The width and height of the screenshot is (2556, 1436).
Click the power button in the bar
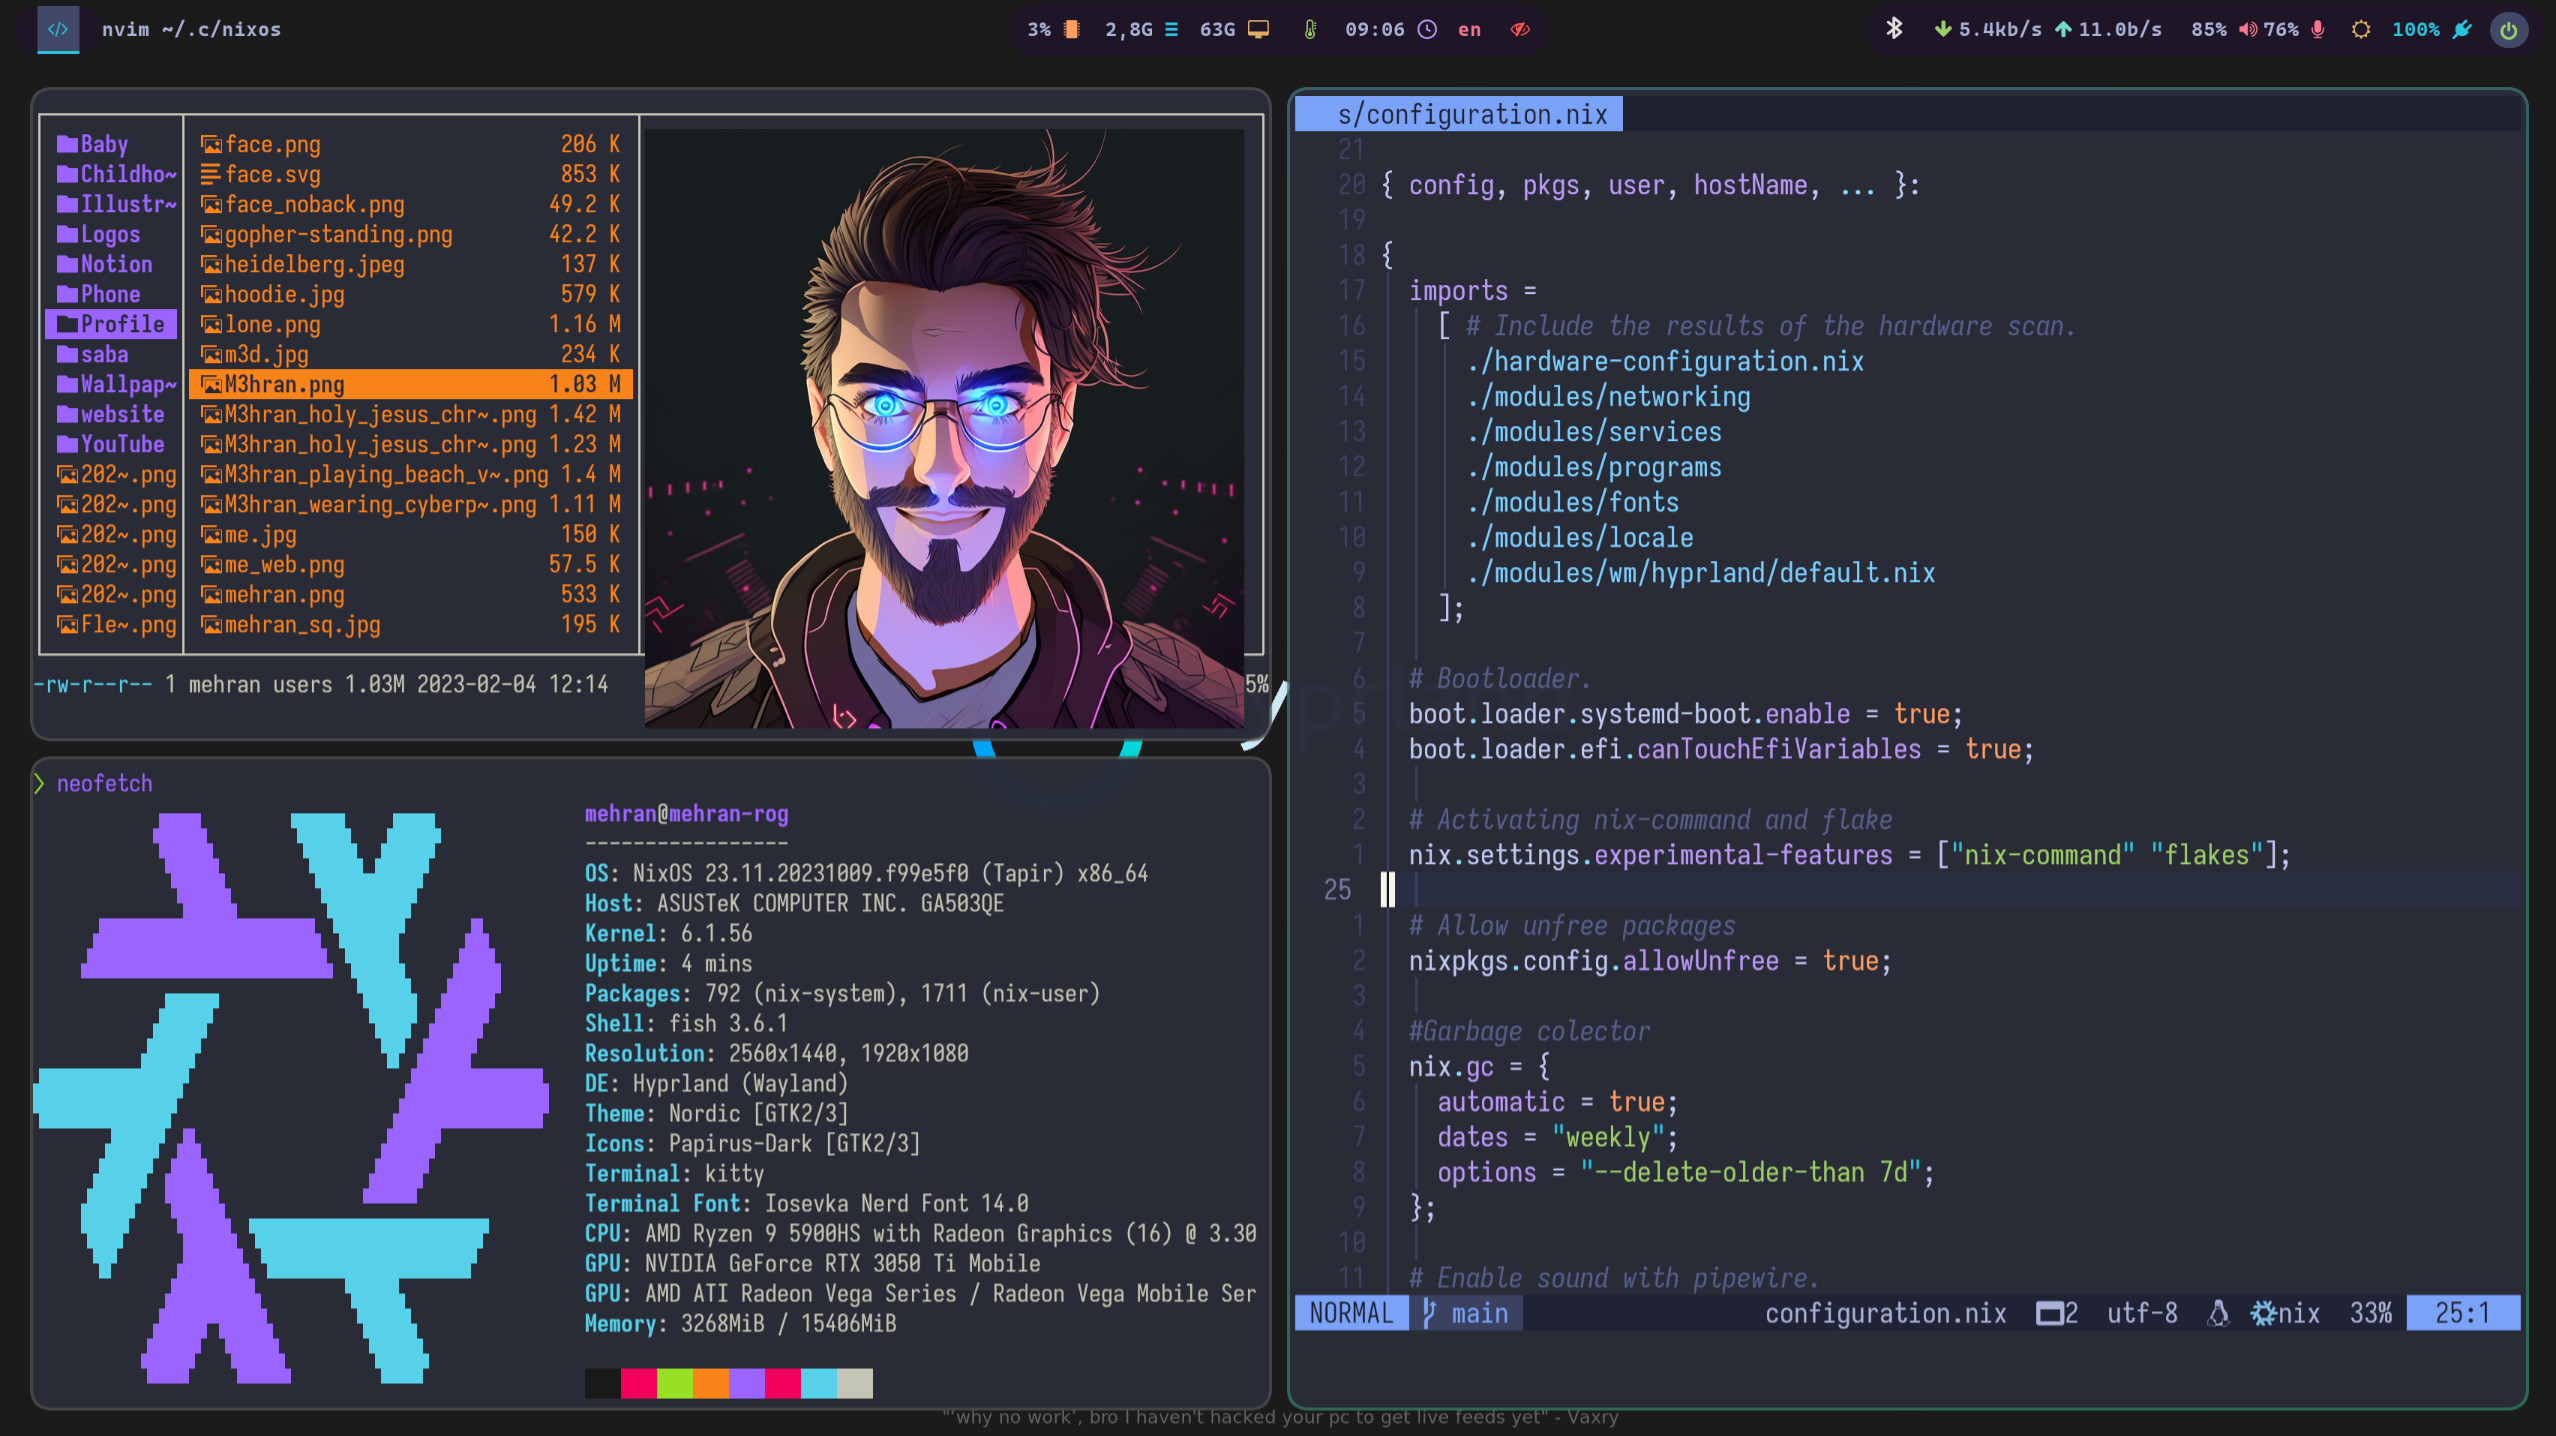point(2508,30)
